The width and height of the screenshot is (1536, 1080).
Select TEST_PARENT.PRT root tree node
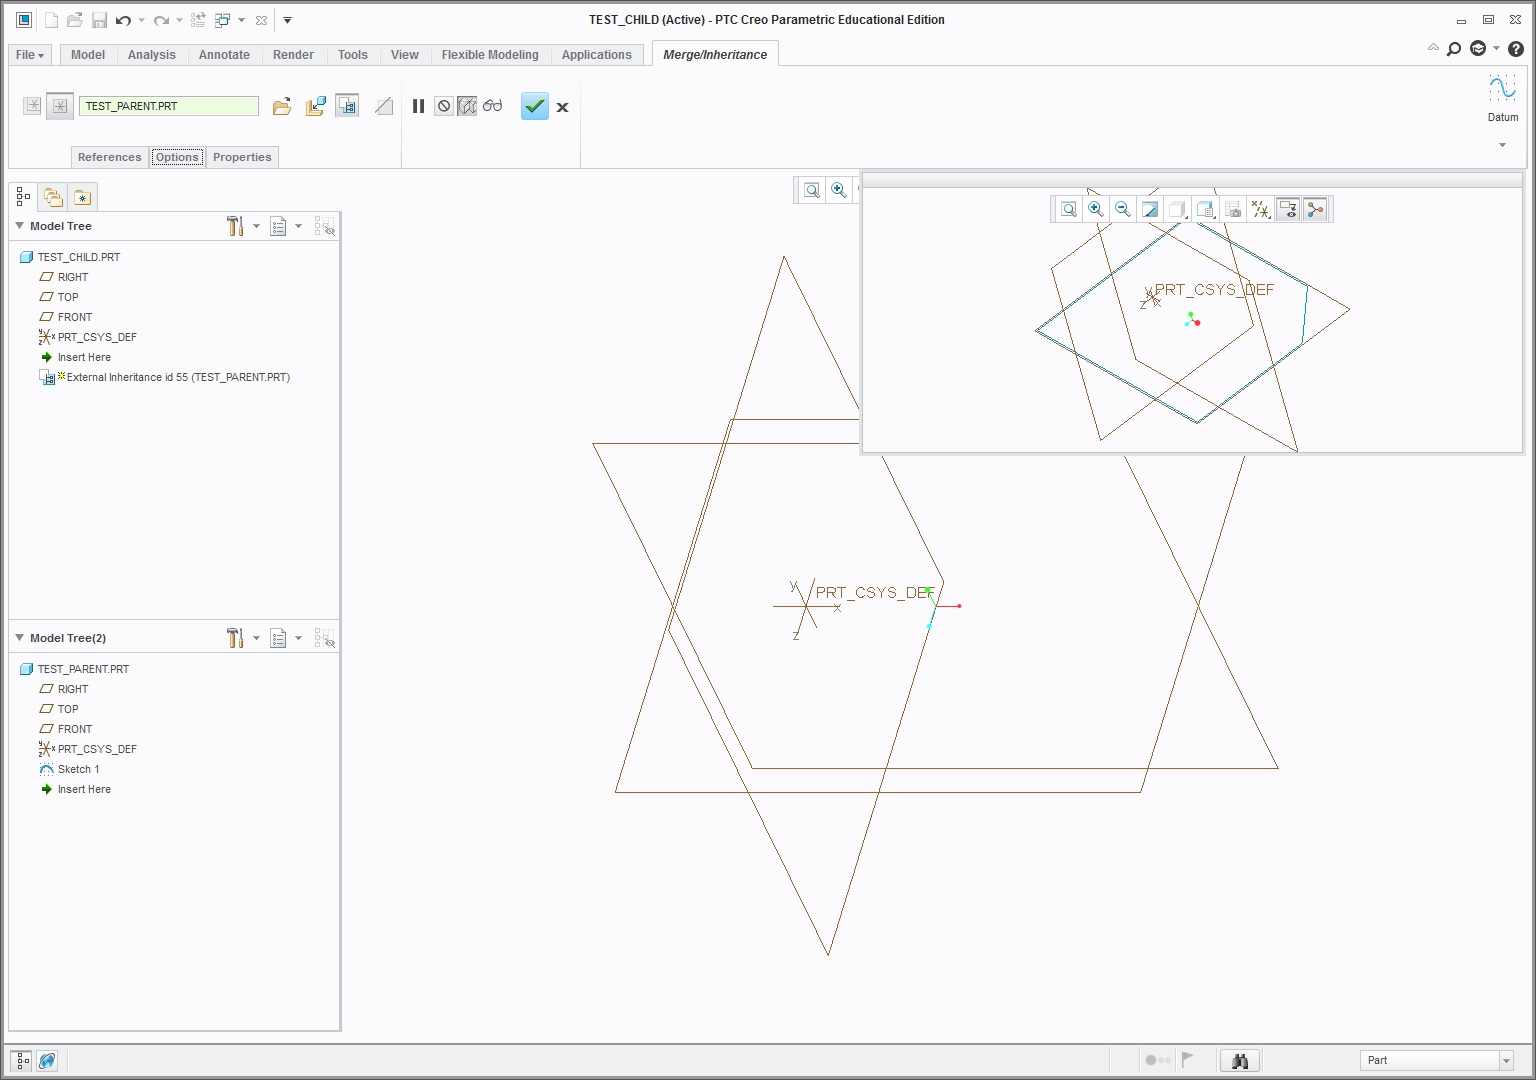click(75, 669)
